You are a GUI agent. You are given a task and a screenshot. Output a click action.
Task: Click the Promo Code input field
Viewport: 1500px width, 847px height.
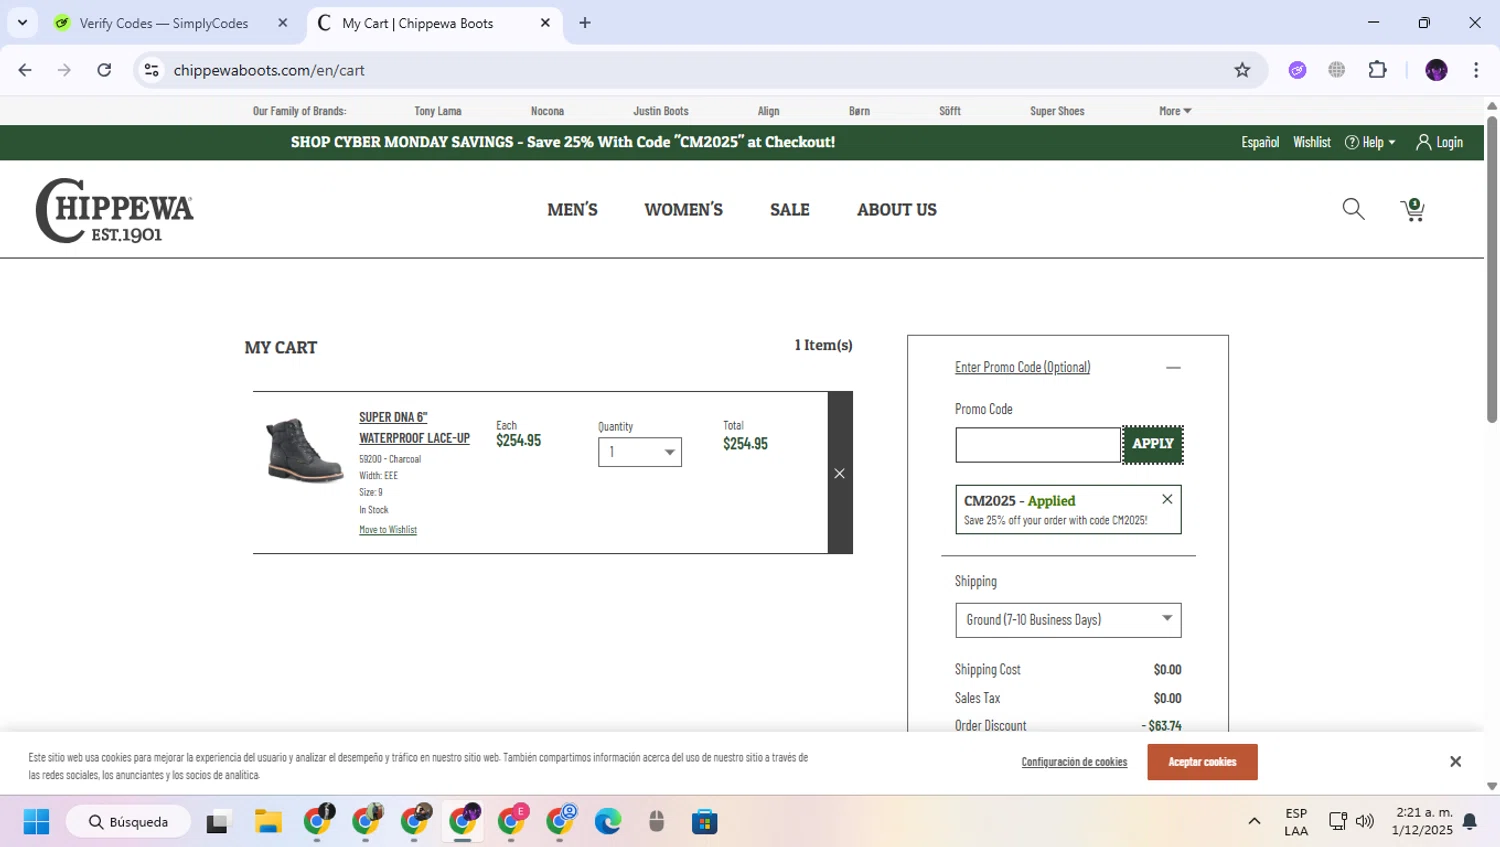(1038, 445)
